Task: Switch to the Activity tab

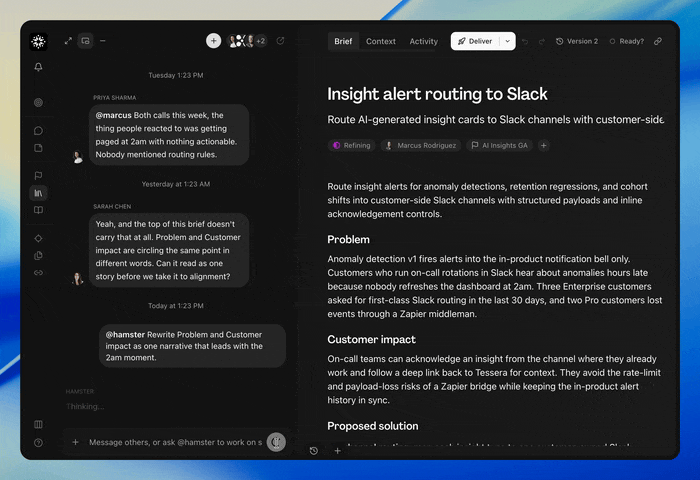Action: point(424,42)
